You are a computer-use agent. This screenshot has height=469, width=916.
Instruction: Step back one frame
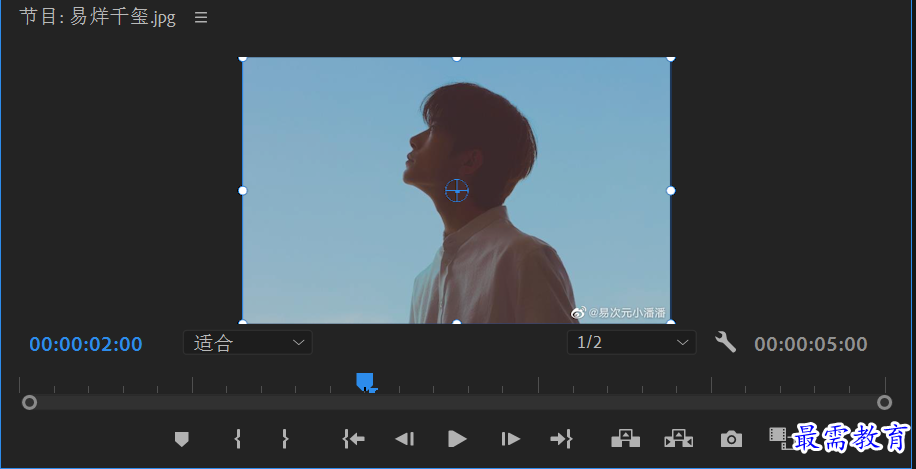(405, 439)
